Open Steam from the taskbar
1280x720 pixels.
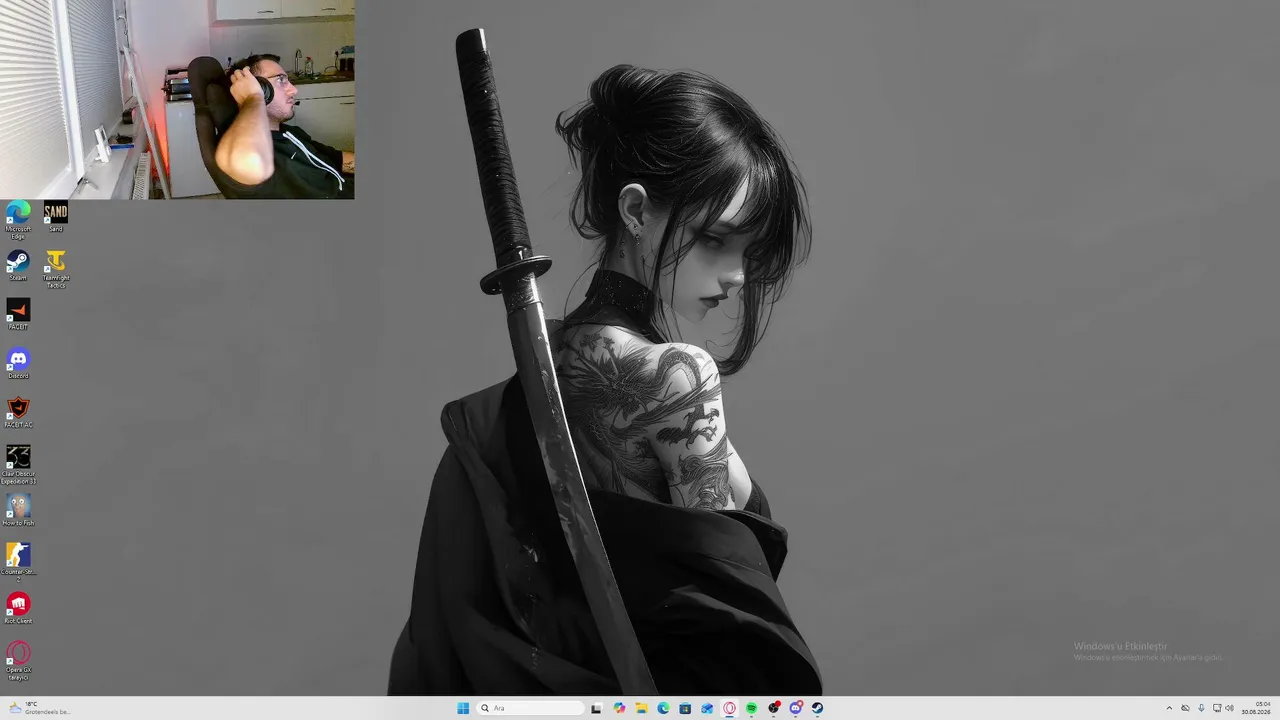pyautogui.click(x=818, y=708)
